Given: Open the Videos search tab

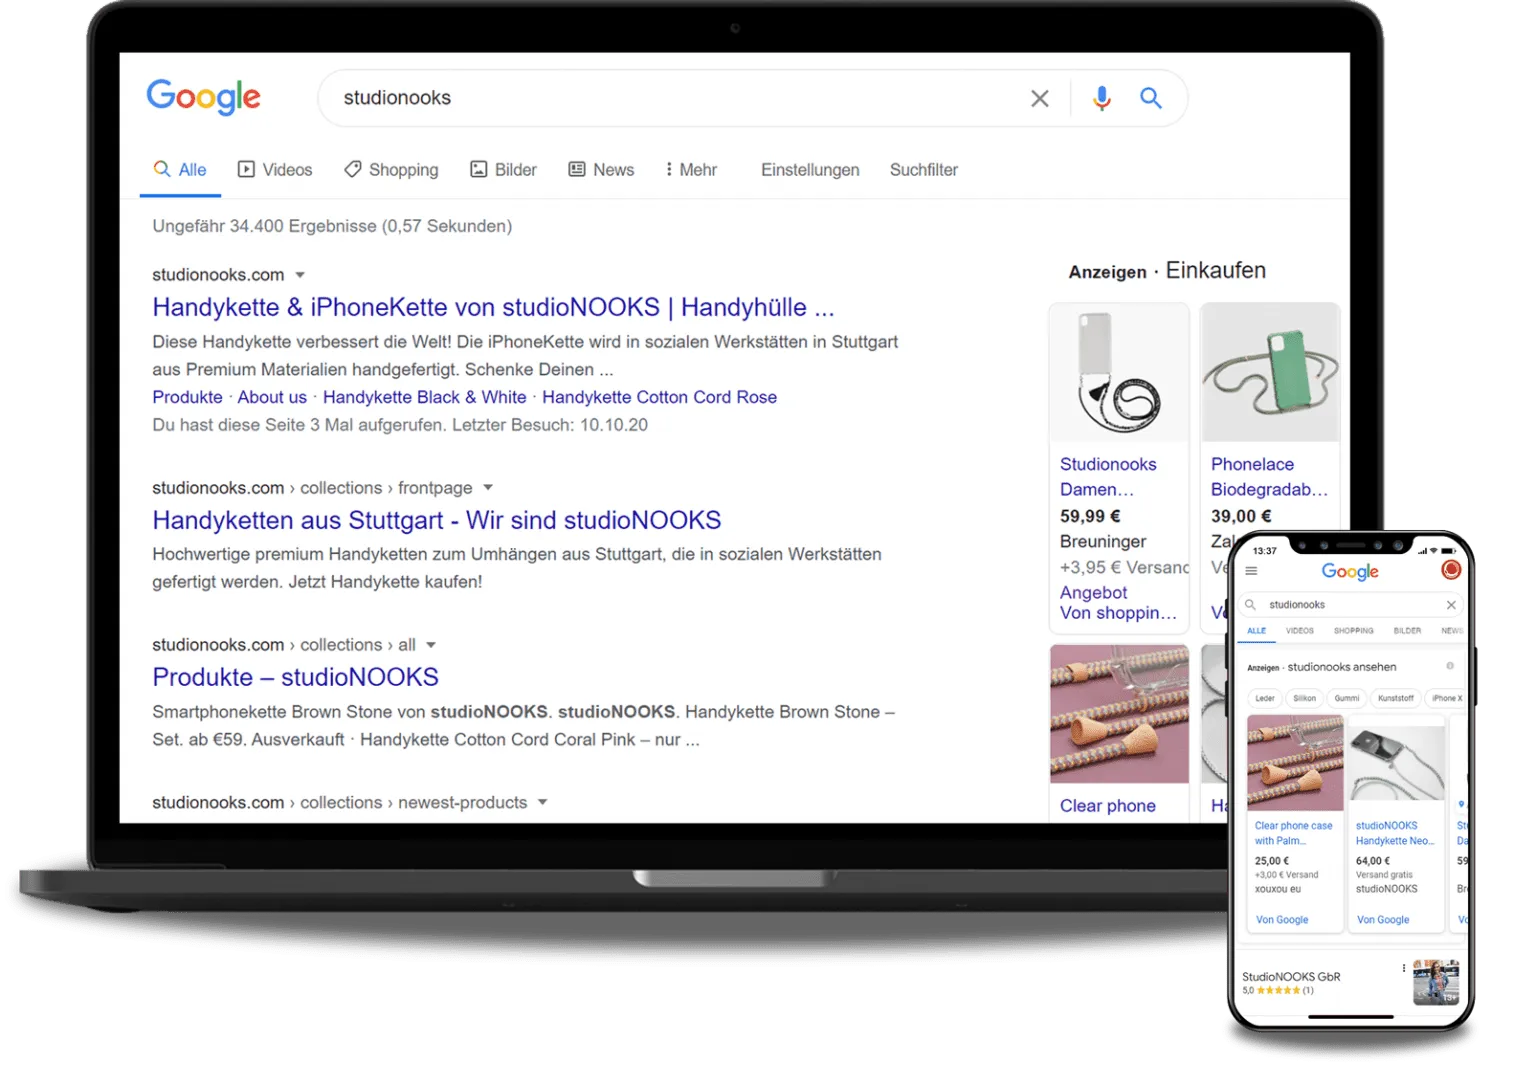Looking at the screenshot, I should coord(275,170).
